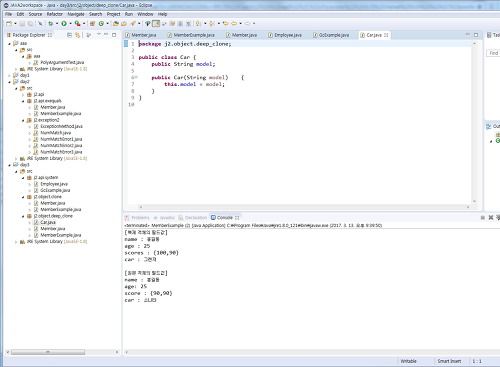Click the Writable status bar entry
500x367 pixels.
pos(408,361)
